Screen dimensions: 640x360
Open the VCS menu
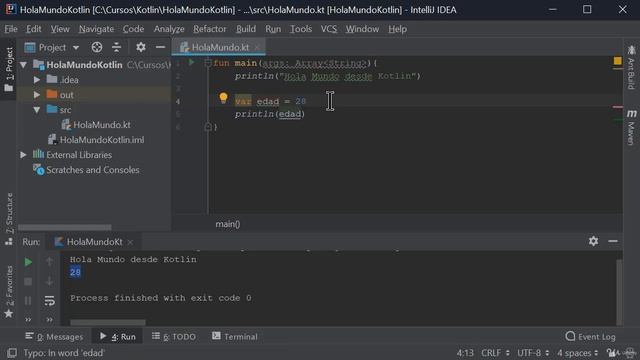point(329,29)
